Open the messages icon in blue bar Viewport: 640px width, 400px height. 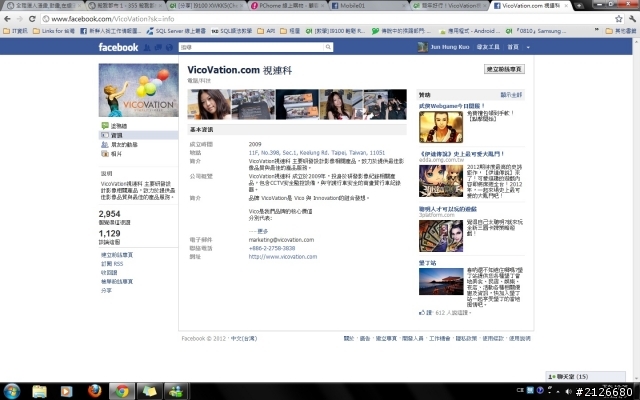click(158, 47)
